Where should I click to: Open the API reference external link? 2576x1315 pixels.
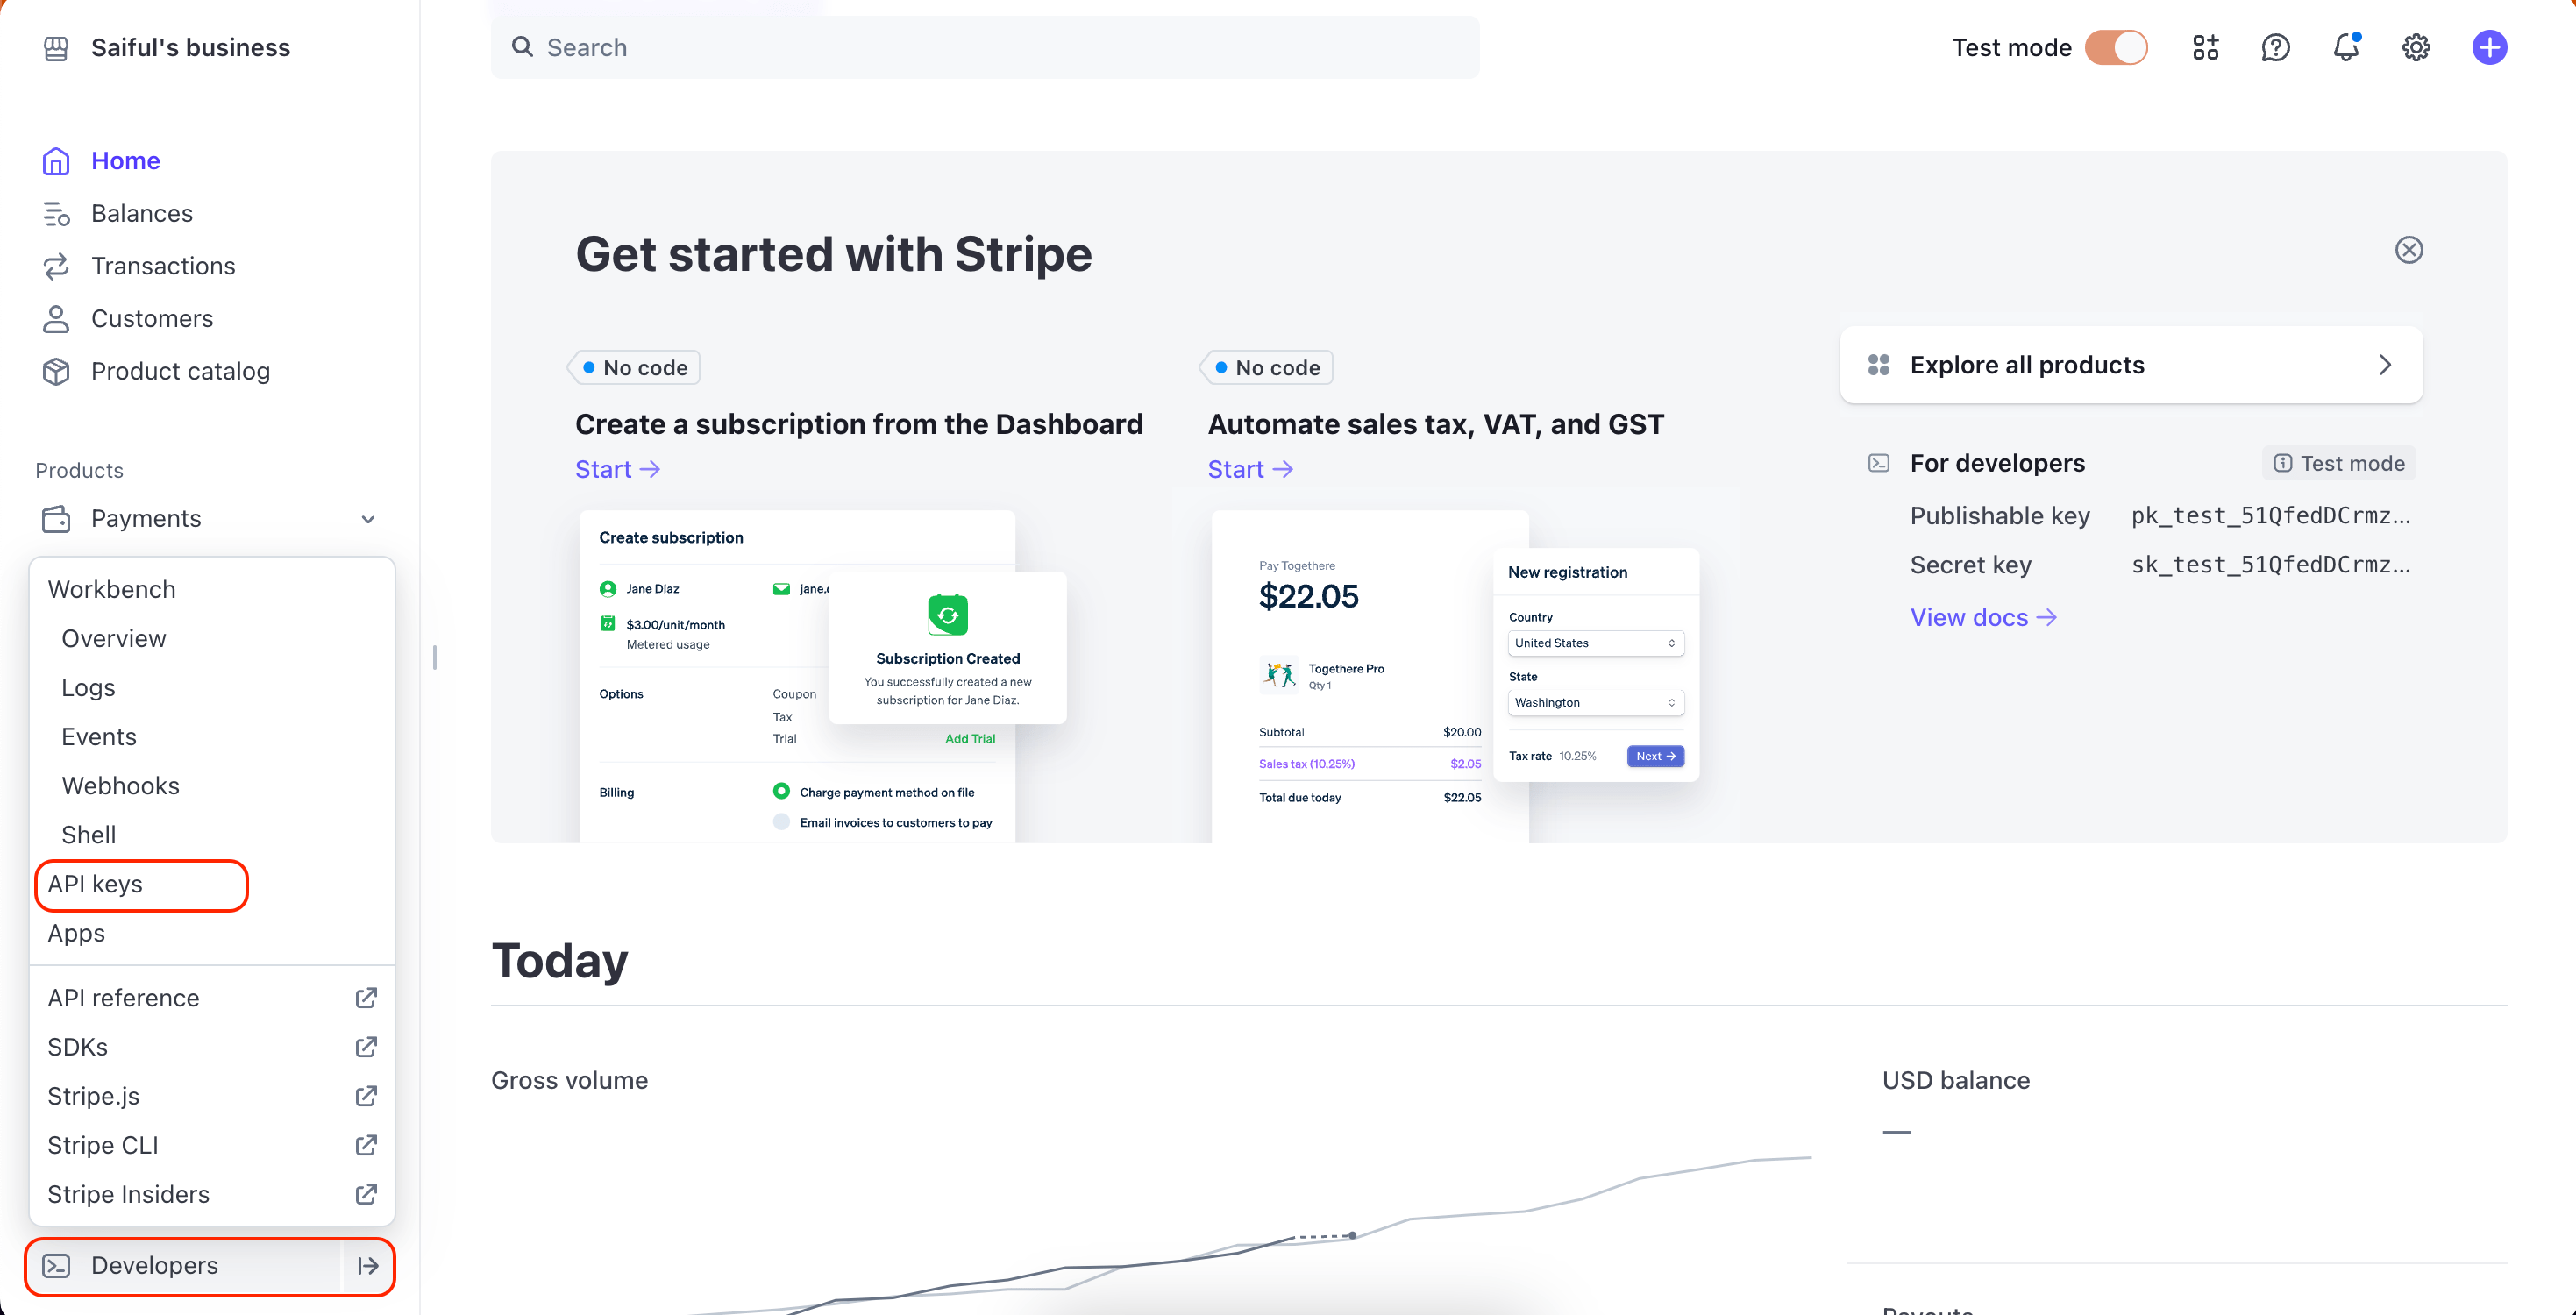pos(212,998)
